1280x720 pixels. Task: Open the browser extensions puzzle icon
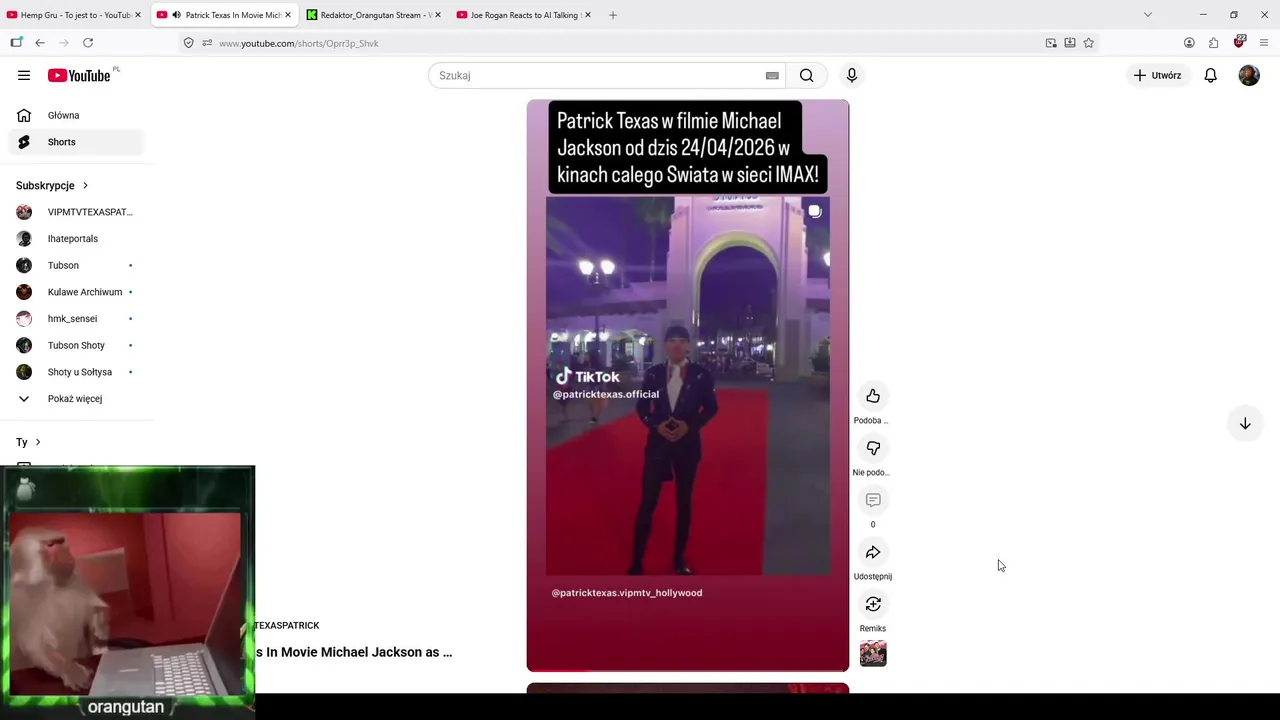(1213, 43)
